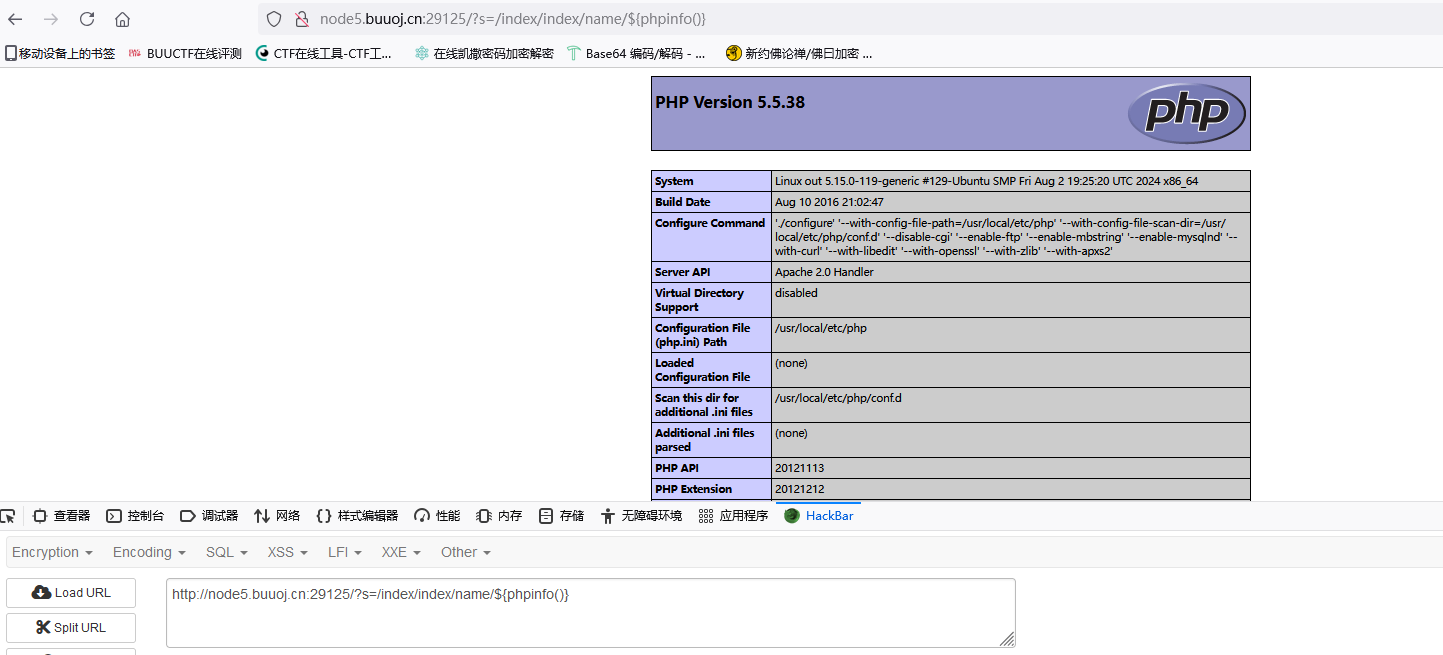1443x655 pixels.
Task: Click the shield tracking protection icon
Action: 274,19
